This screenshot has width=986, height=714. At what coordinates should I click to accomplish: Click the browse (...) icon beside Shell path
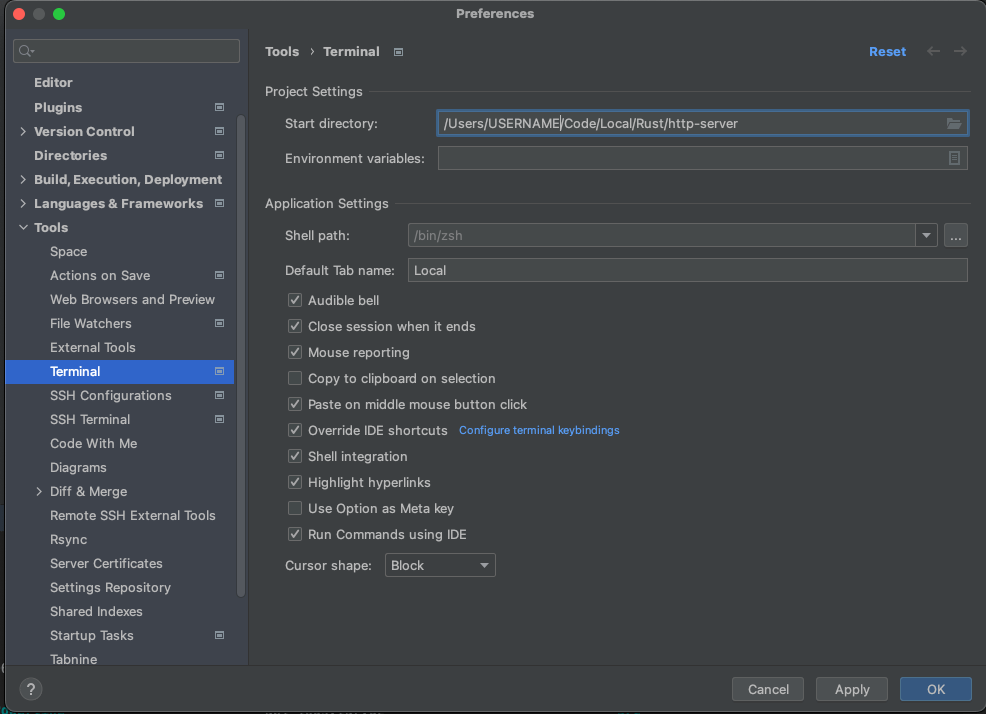[x=955, y=234]
